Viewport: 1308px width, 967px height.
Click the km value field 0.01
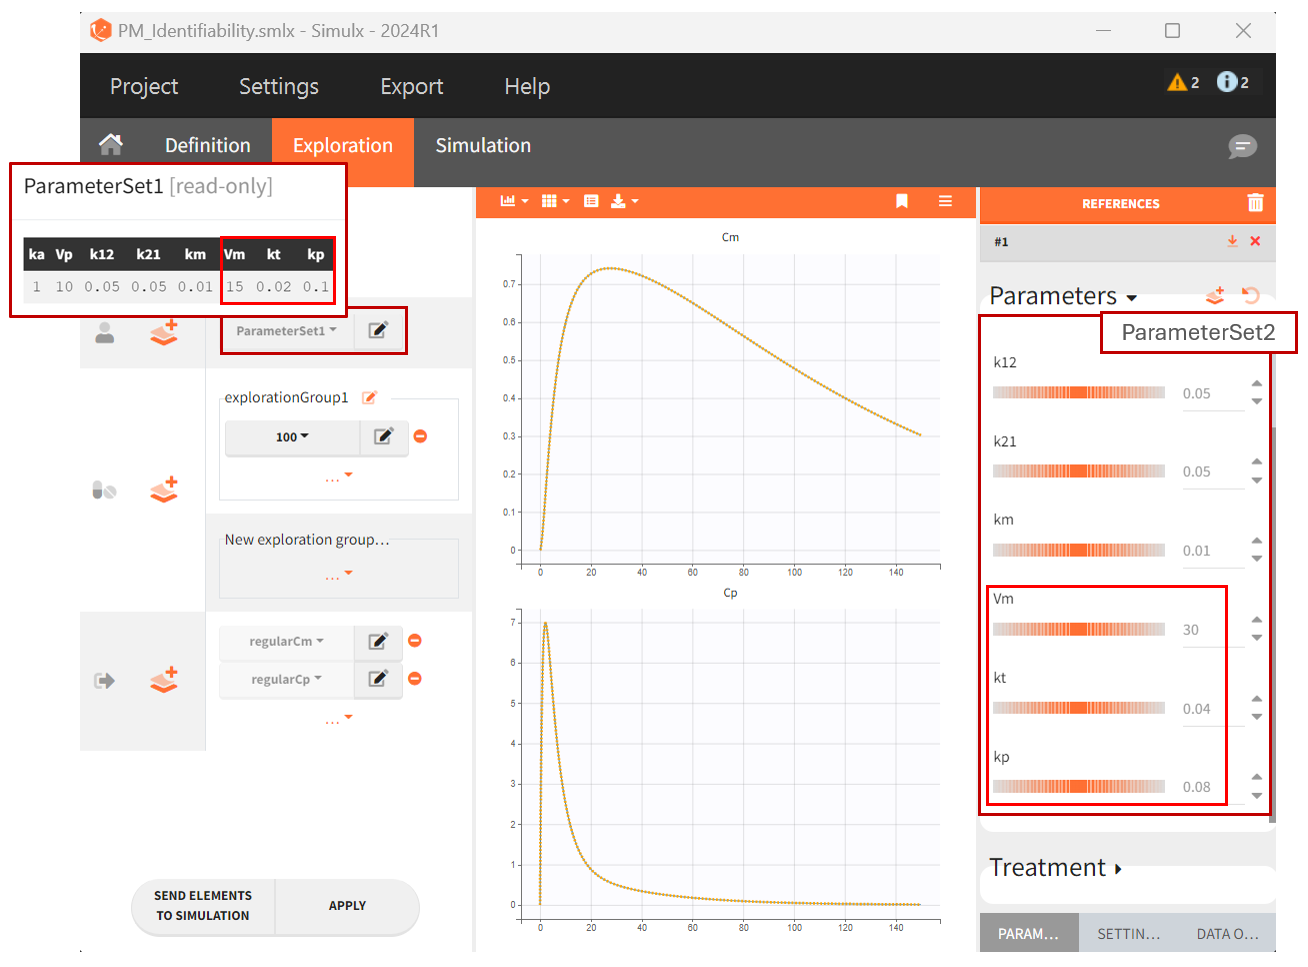pos(1212,551)
